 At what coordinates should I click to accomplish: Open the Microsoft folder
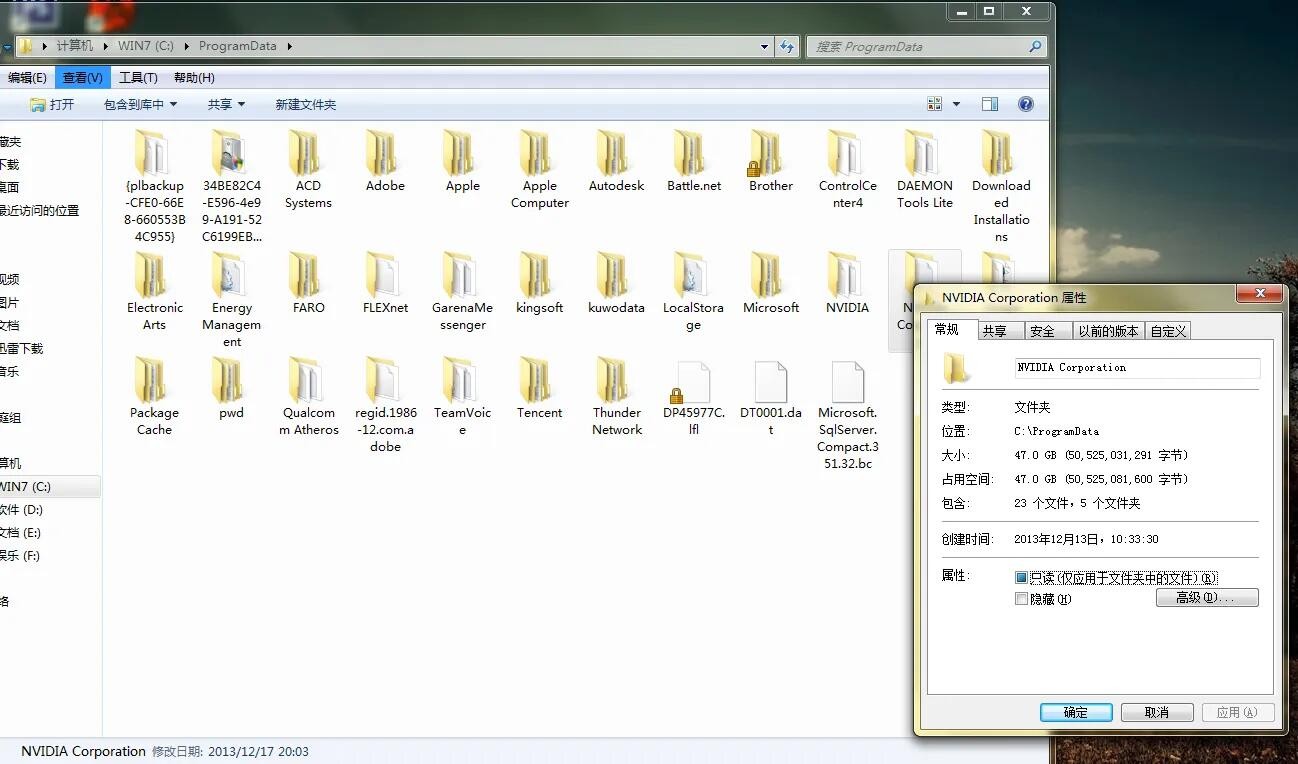click(770, 282)
